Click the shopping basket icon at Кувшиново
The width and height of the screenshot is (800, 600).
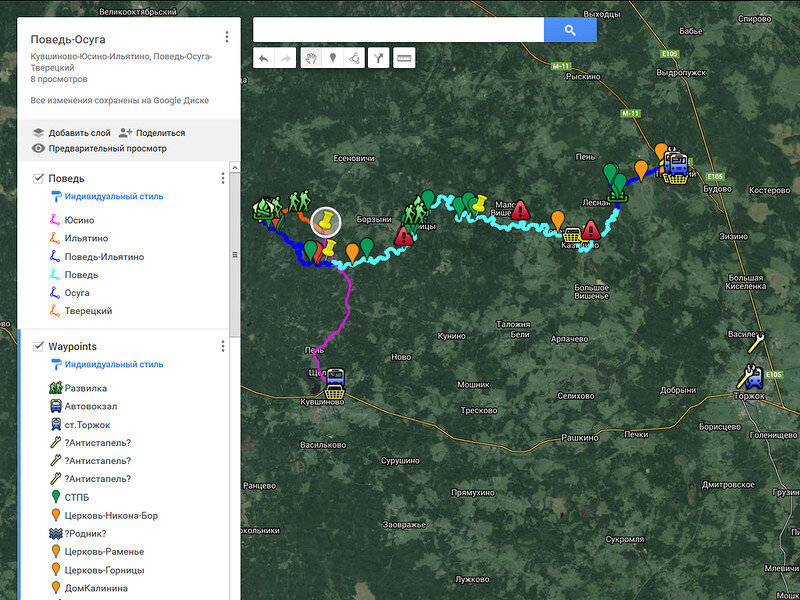click(335, 393)
